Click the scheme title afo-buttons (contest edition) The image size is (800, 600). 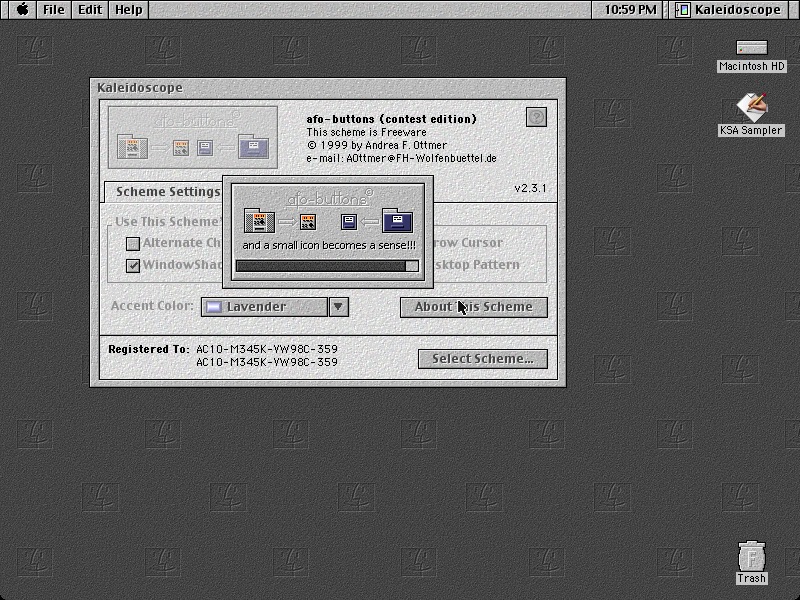(x=391, y=119)
